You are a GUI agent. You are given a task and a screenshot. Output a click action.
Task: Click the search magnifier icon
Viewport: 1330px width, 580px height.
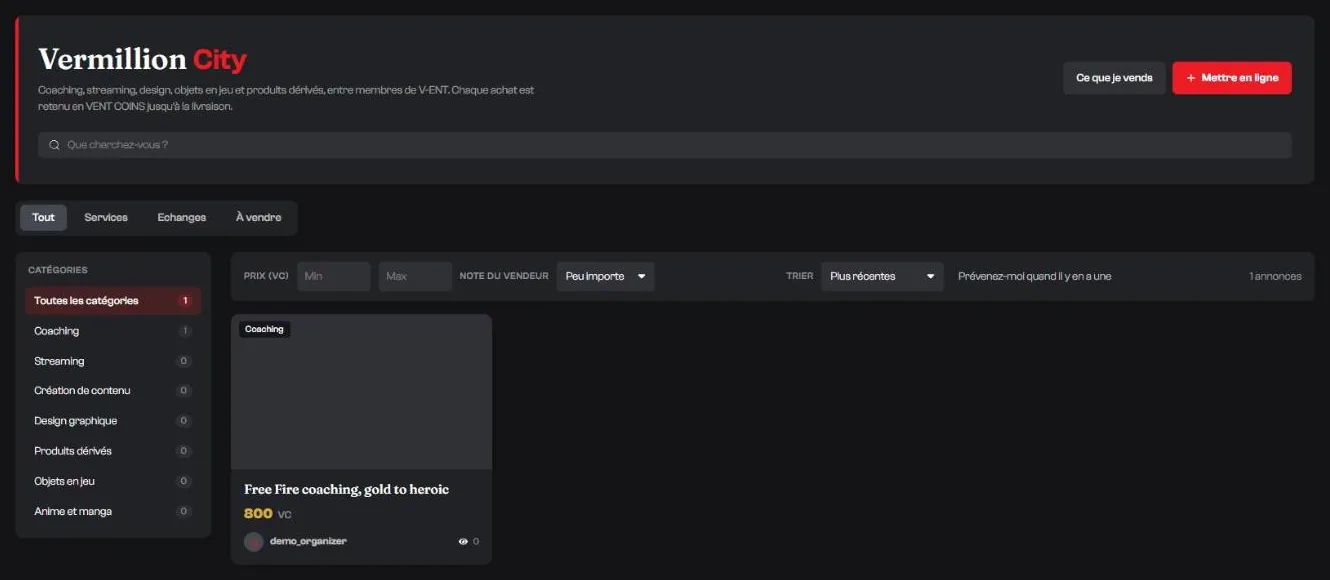pyautogui.click(x=54, y=145)
